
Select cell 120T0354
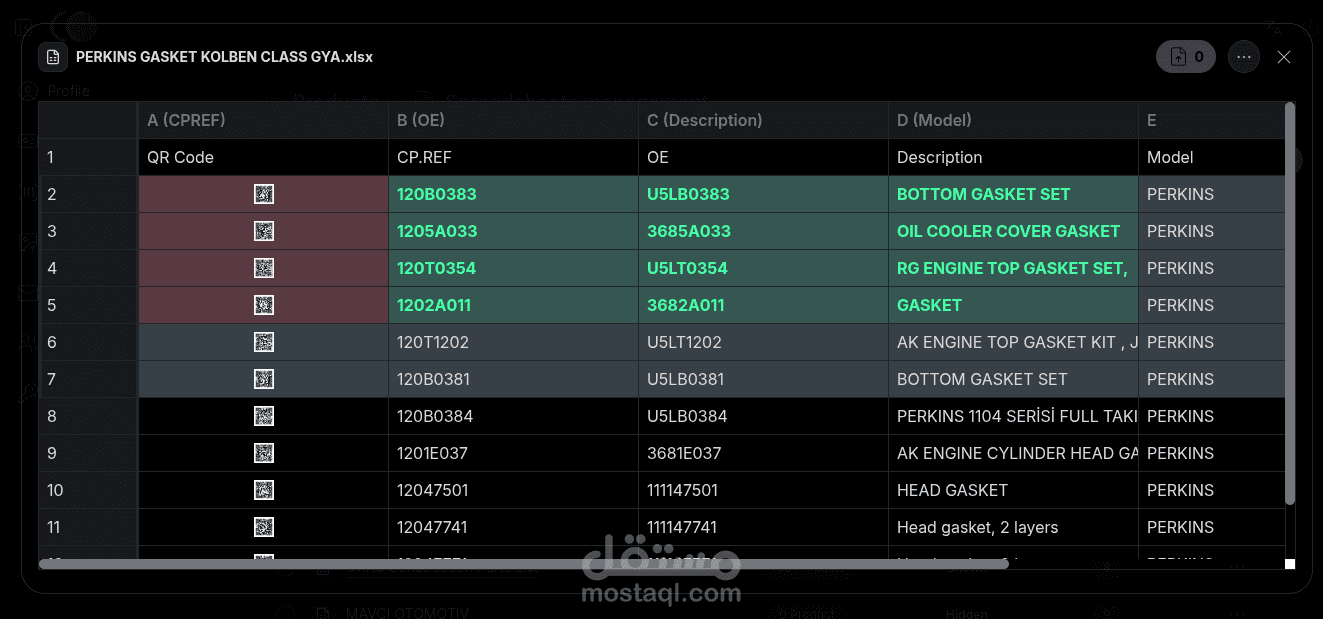coord(513,268)
